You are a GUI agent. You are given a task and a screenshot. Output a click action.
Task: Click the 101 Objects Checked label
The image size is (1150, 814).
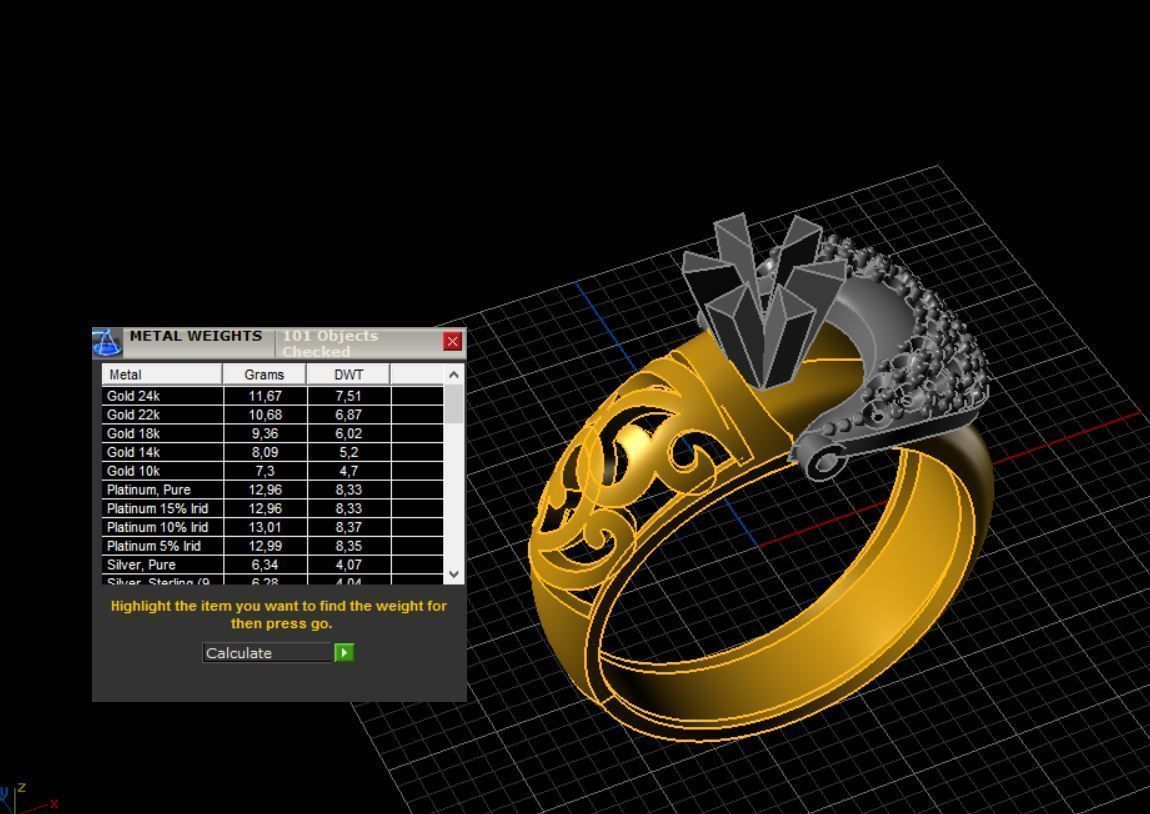click(330, 343)
